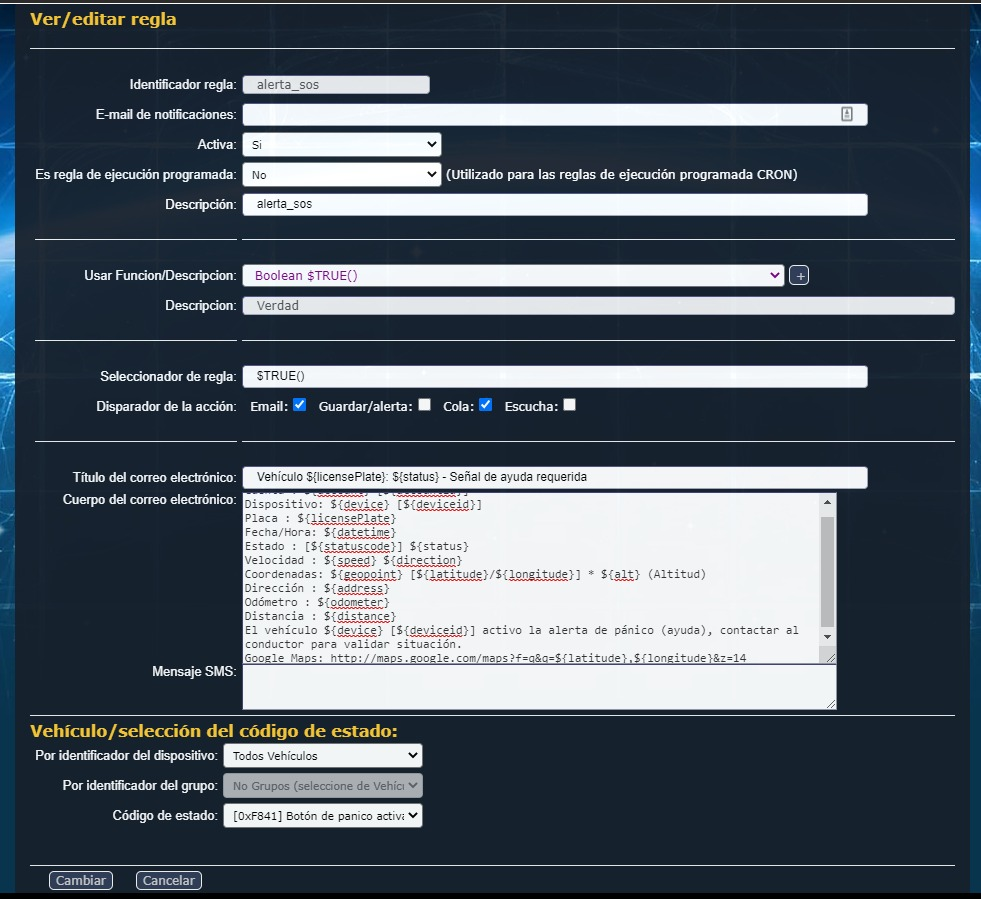
Task: Open the Código de estado dropdown
Action: [322, 816]
